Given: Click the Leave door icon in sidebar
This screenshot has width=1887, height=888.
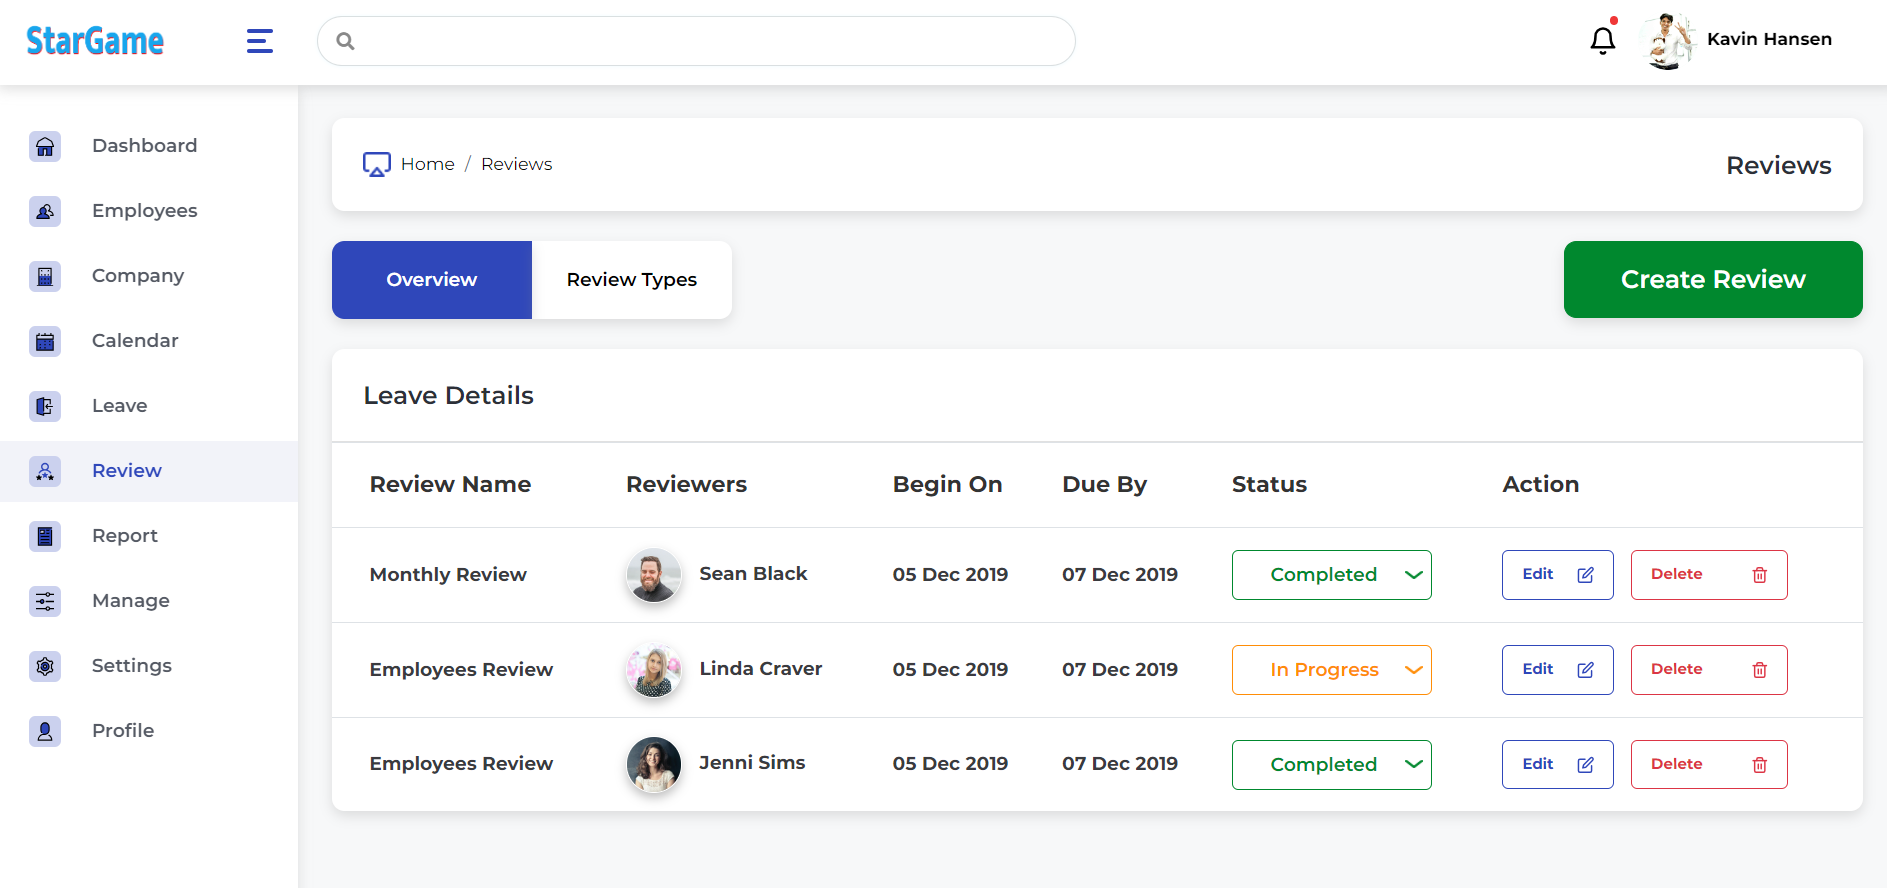Looking at the screenshot, I should [x=45, y=407].
